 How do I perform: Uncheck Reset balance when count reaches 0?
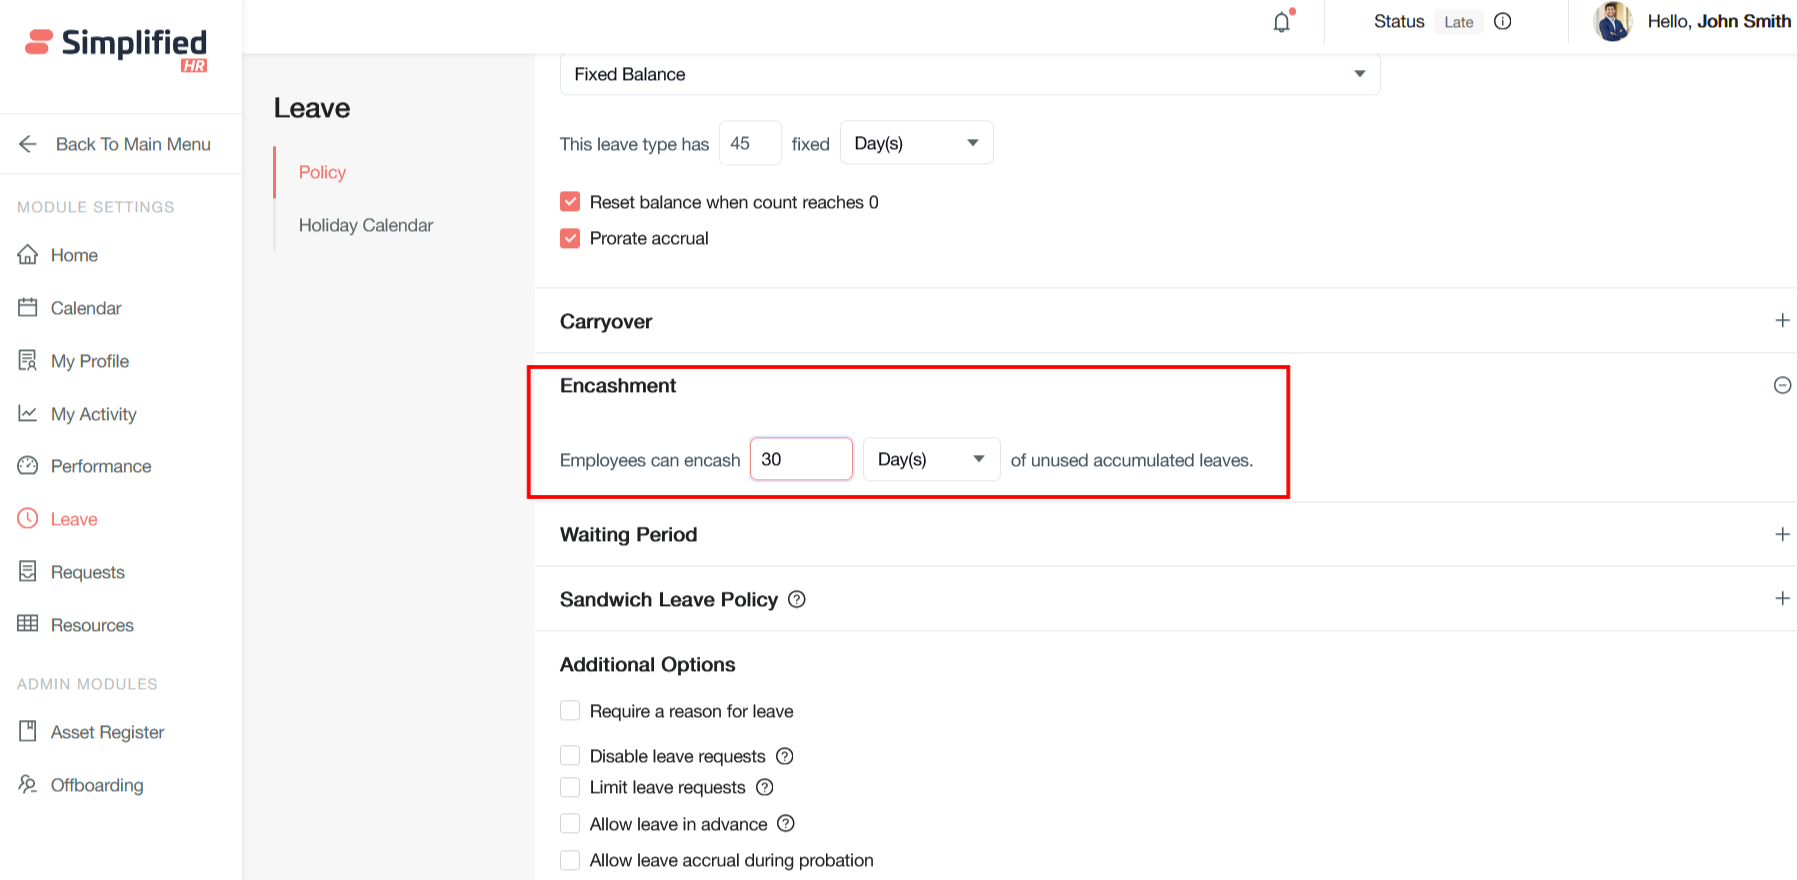(570, 202)
